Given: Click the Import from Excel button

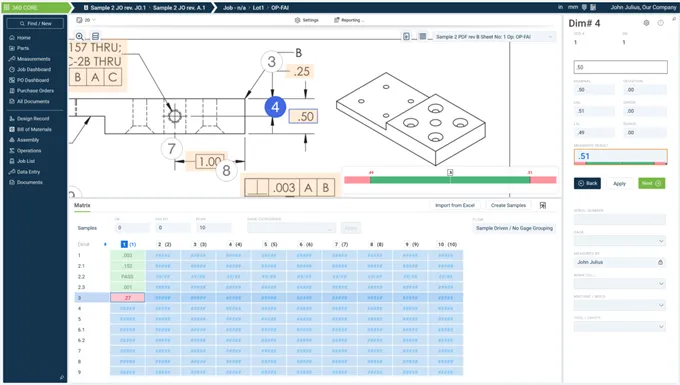Looking at the screenshot, I should pyautogui.click(x=455, y=205).
